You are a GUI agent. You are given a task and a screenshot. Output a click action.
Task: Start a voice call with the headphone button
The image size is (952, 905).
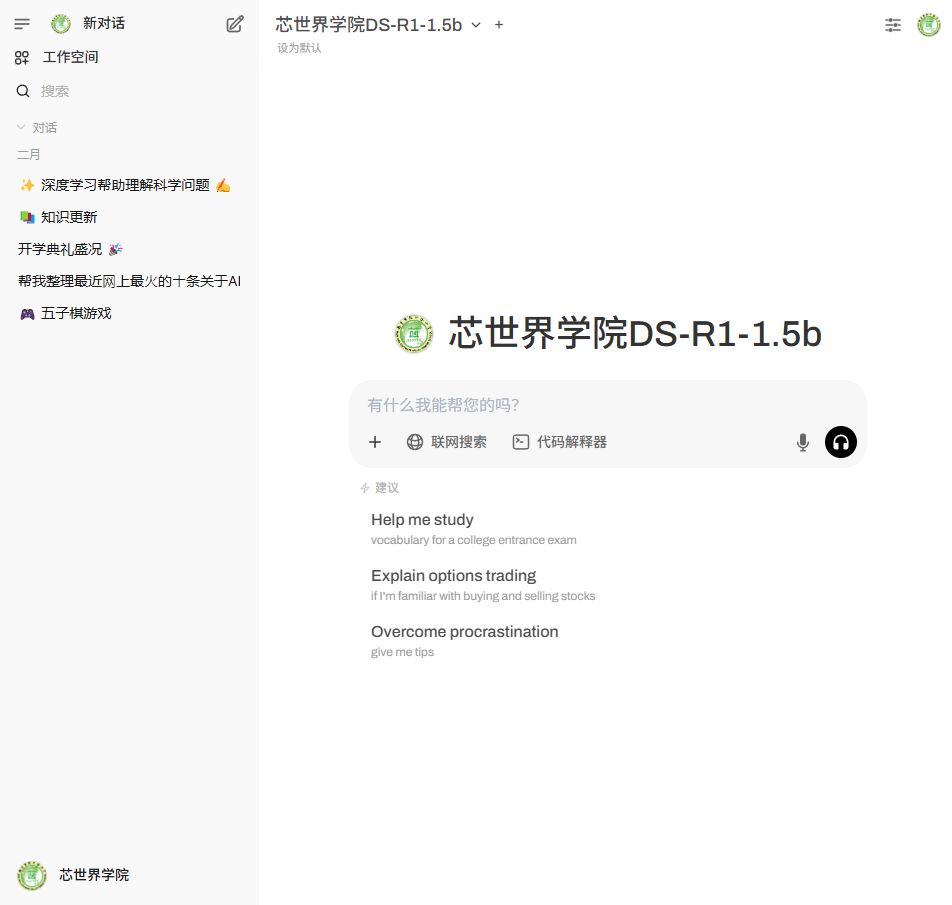tap(841, 442)
